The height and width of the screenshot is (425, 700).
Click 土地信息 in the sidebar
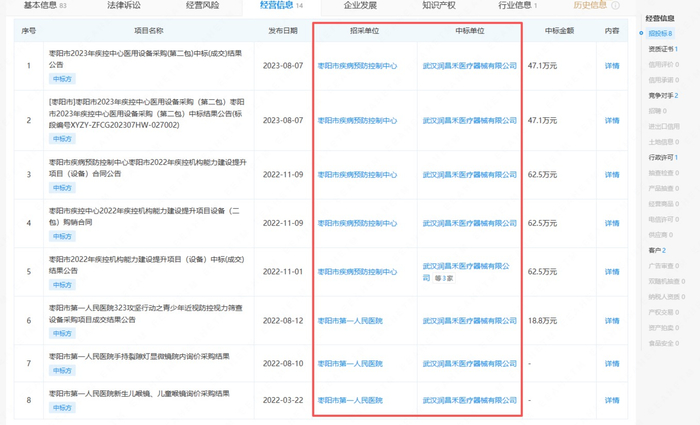click(664, 142)
